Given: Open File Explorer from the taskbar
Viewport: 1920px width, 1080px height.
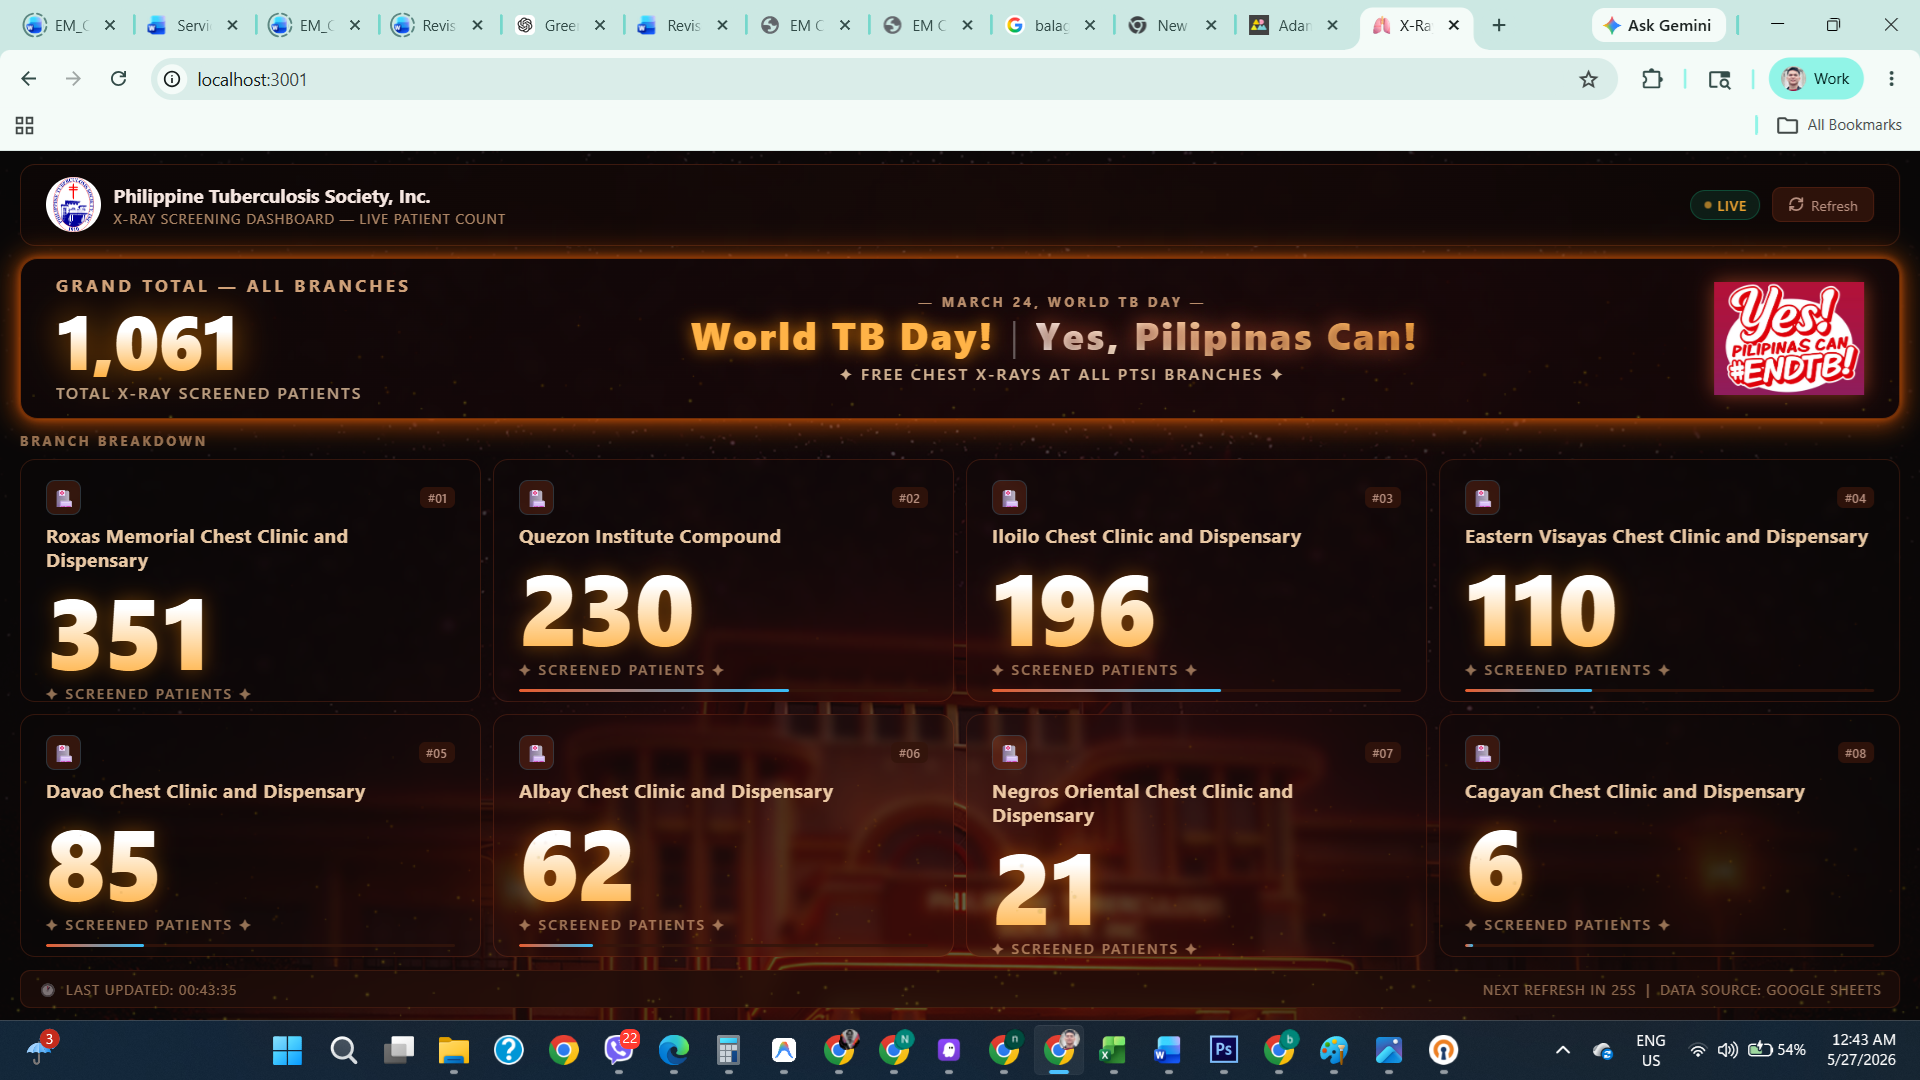Looking at the screenshot, I should [453, 1050].
